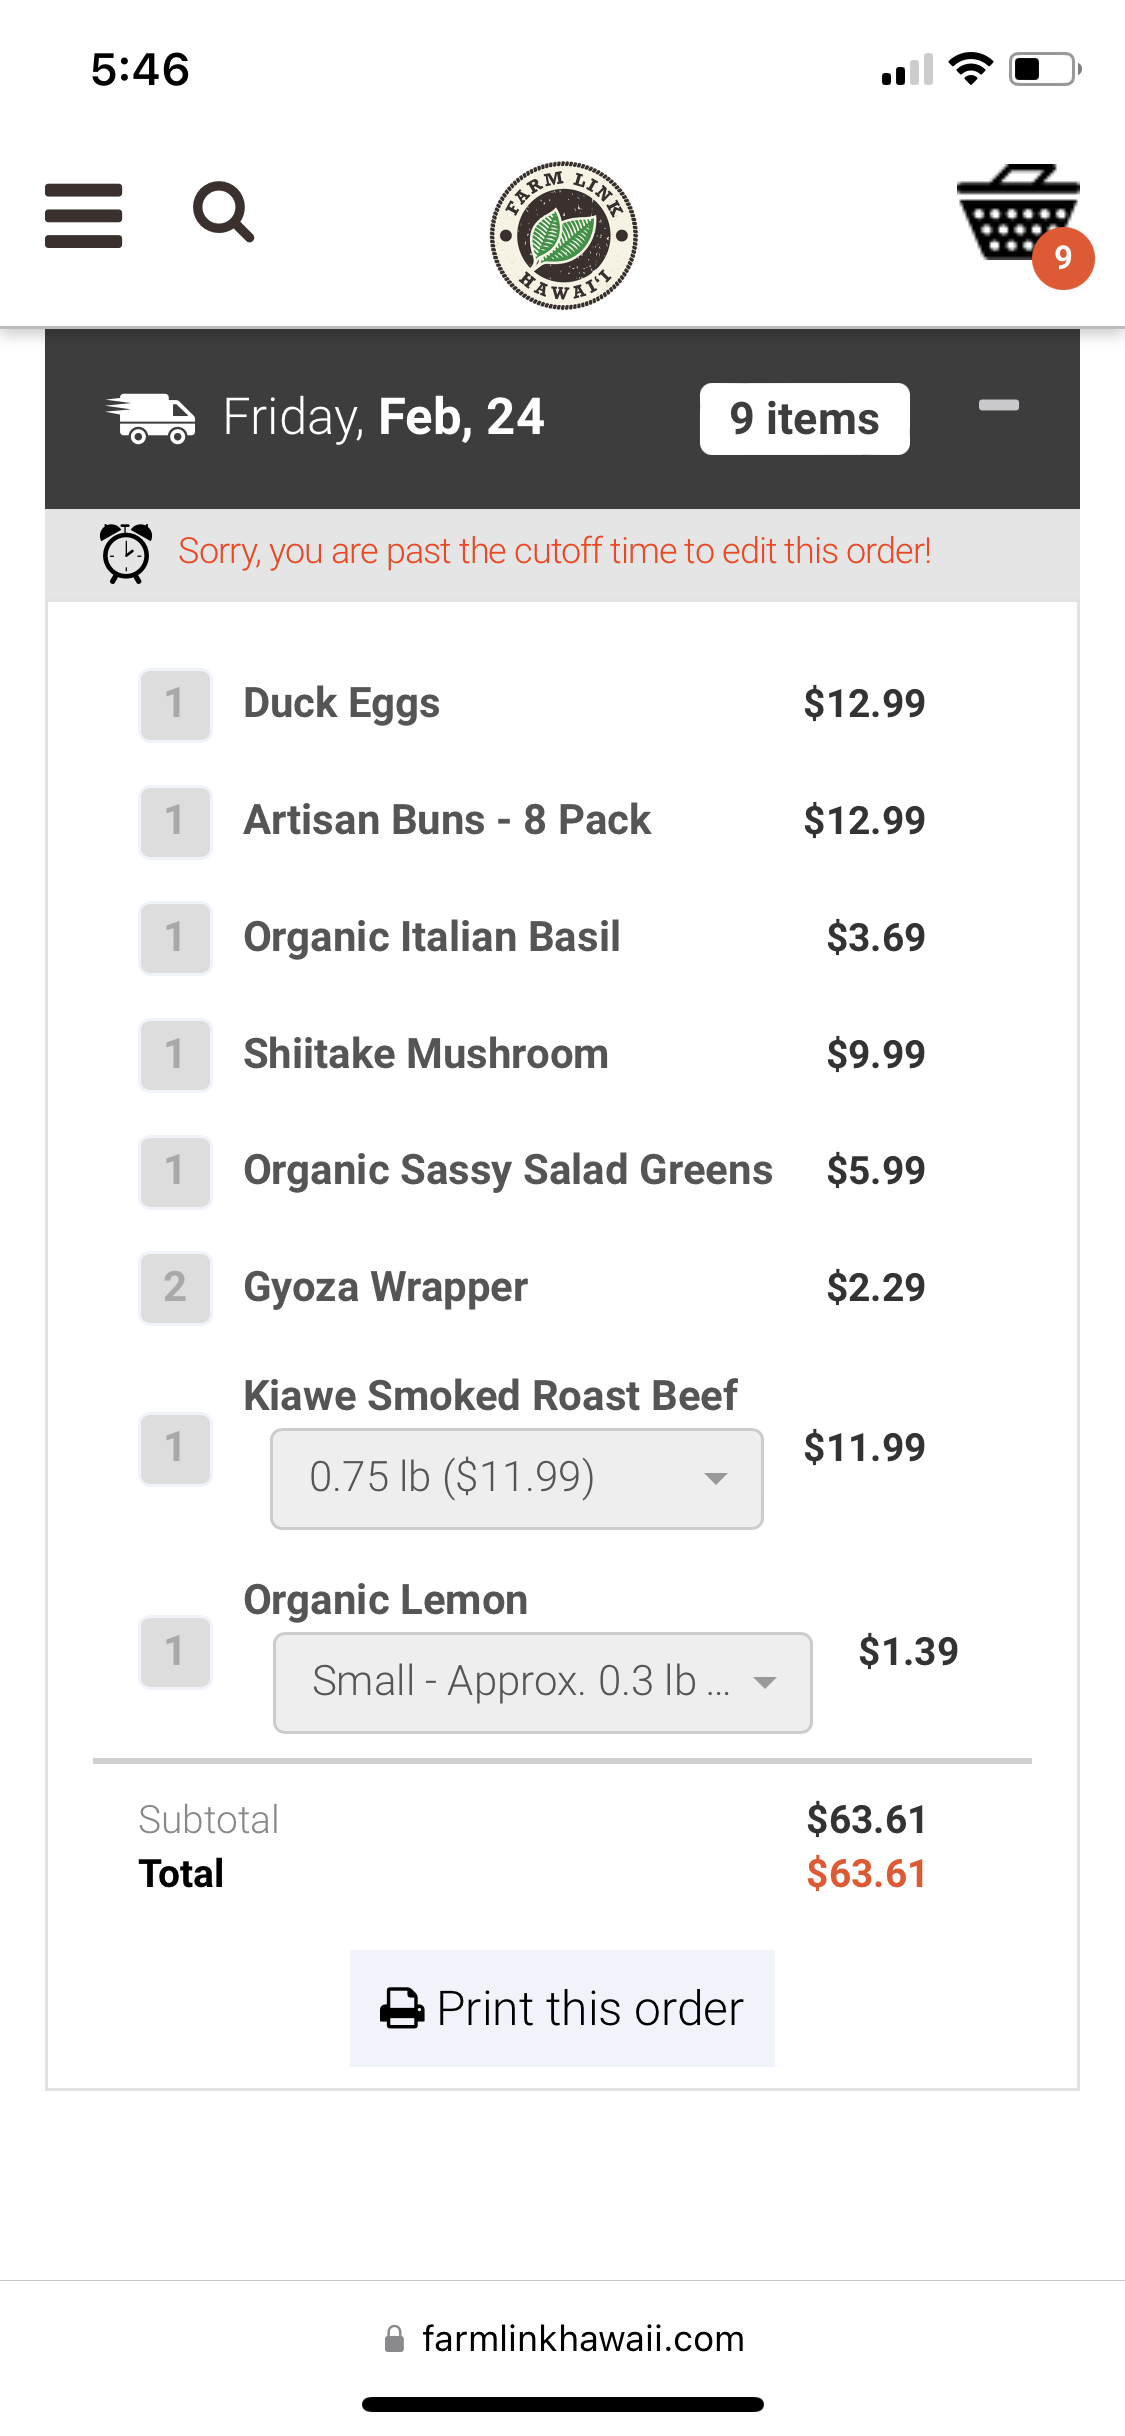Open the hamburger menu
Image resolution: width=1125 pixels, height=2436 pixels.
coord(83,215)
